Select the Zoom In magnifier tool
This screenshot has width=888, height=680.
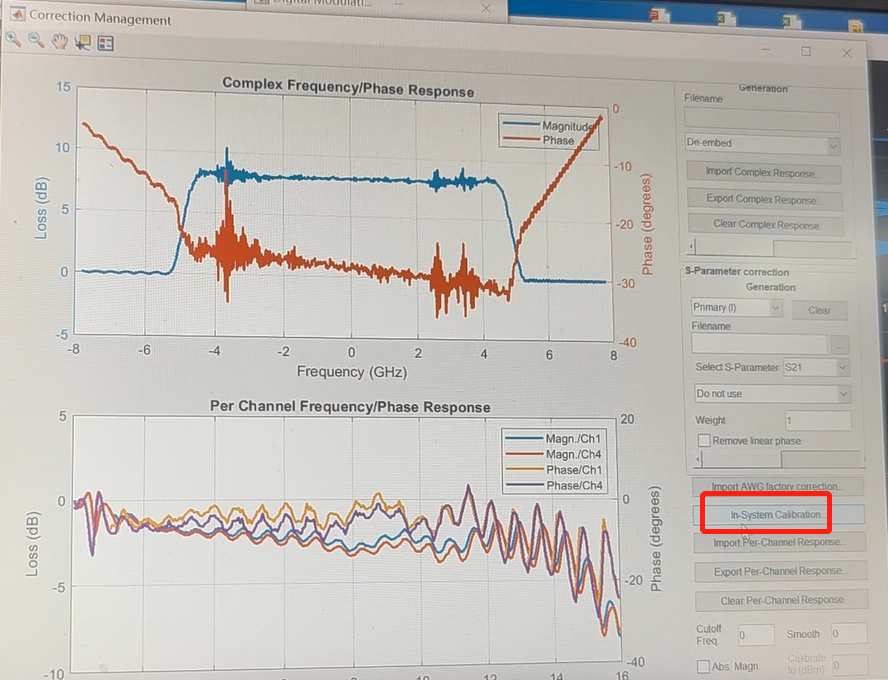click(13, 40)
